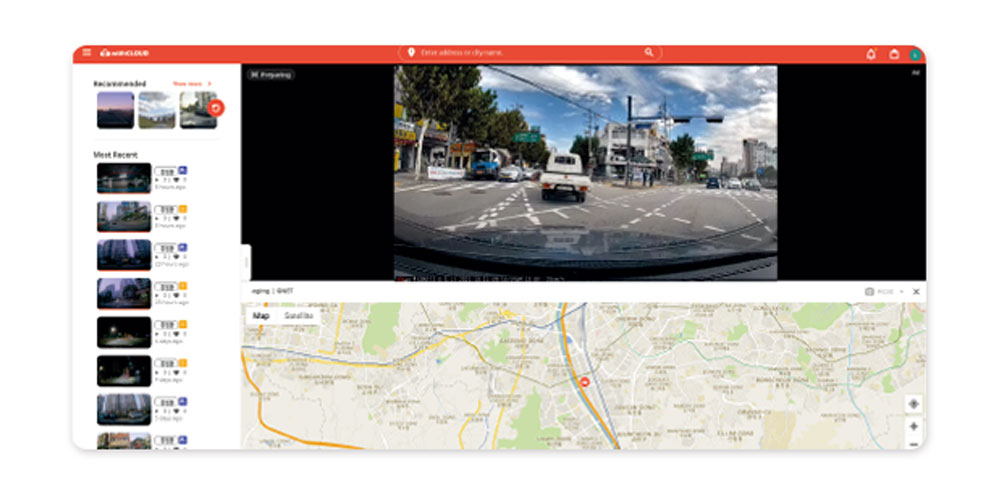
Task: Open the second Most Recent video thumbnail
Action: pos(124,217)
